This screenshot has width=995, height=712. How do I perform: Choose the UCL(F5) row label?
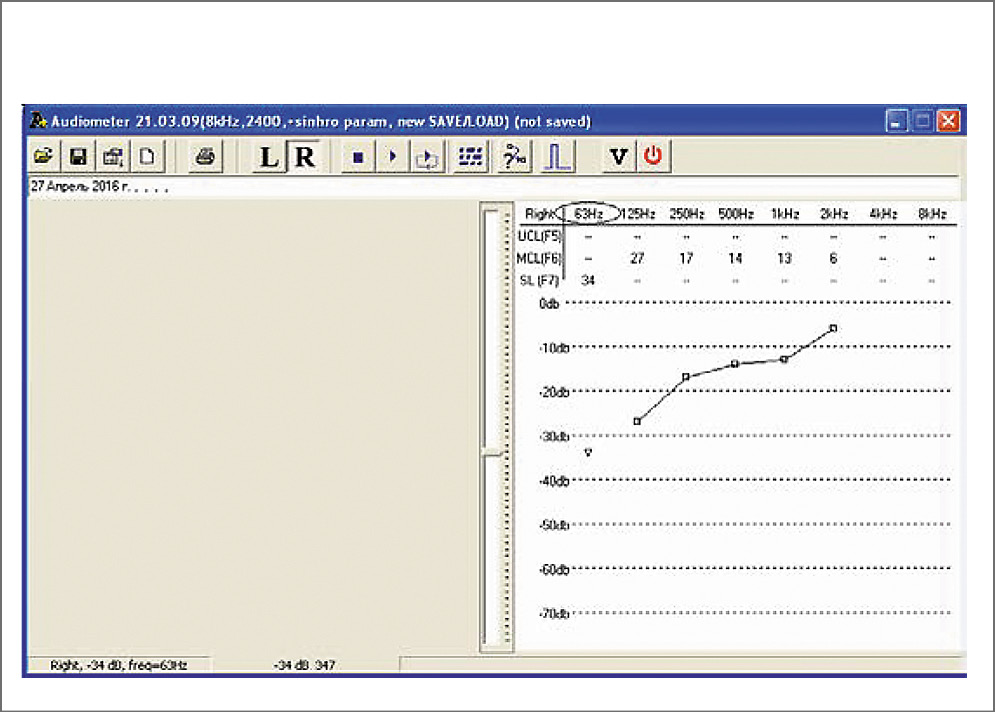539,237
